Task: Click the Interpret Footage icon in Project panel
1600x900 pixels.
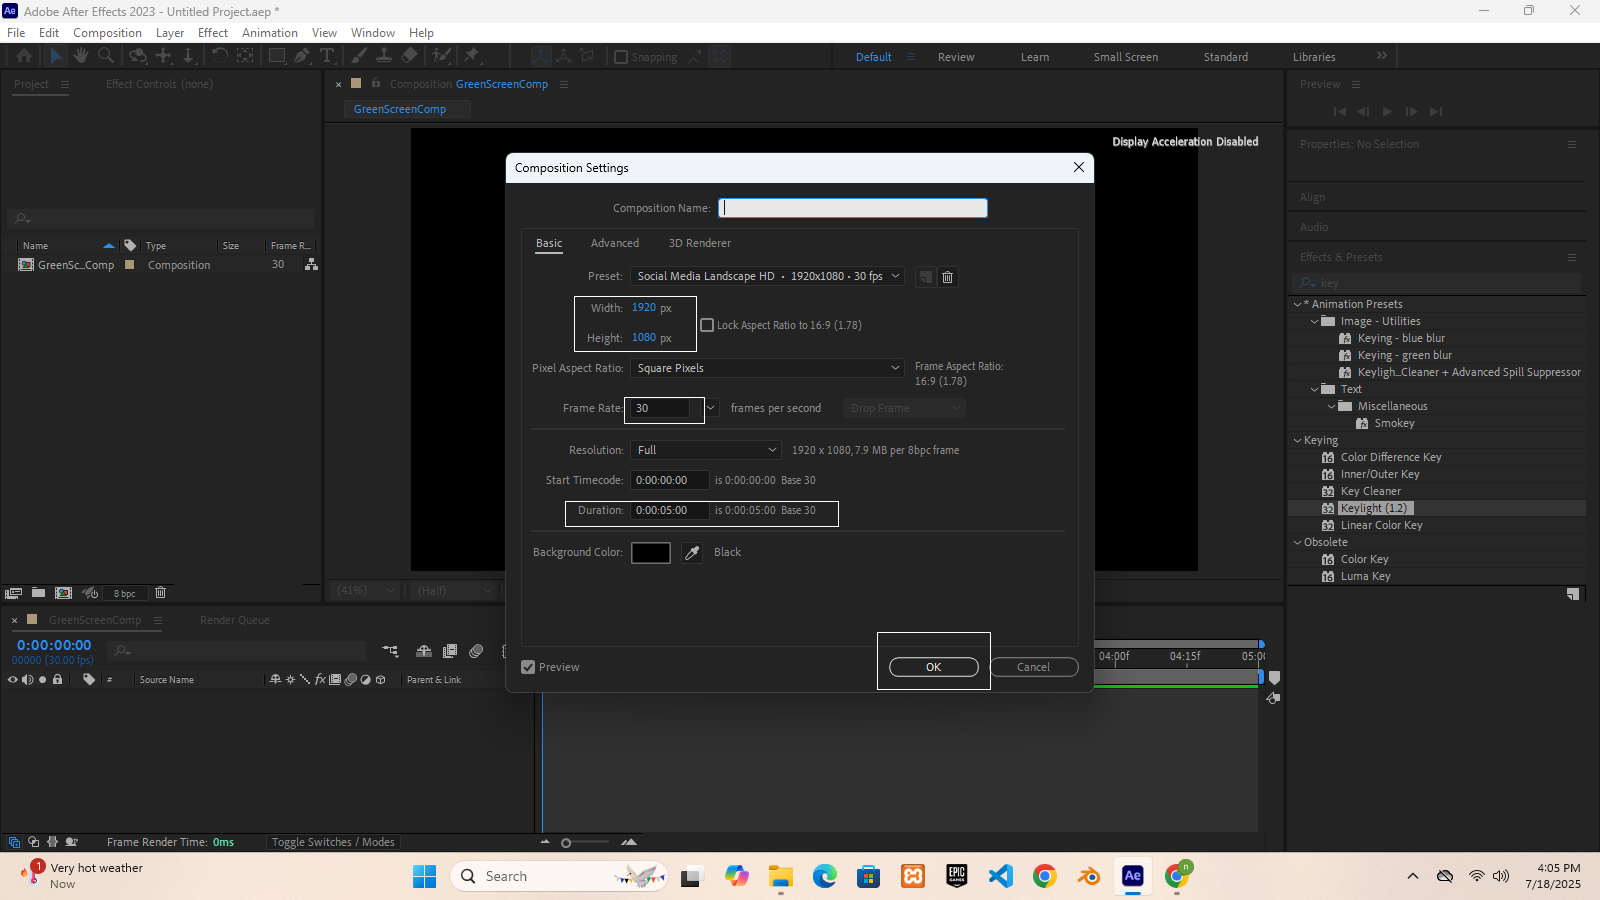Action: point(14,593)
